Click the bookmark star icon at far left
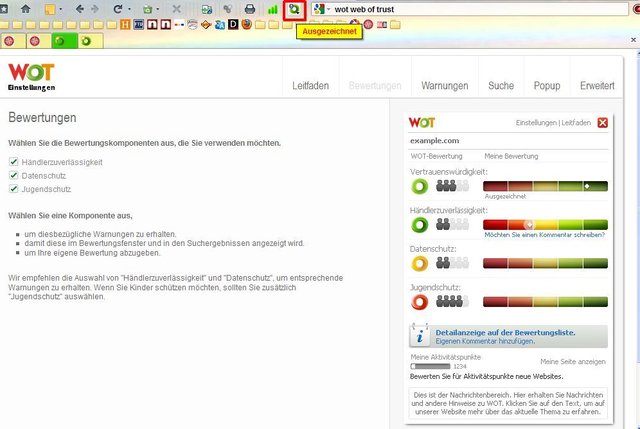This screenshot has width=640, height=429. pyautogui.click(x=3, y=9)
